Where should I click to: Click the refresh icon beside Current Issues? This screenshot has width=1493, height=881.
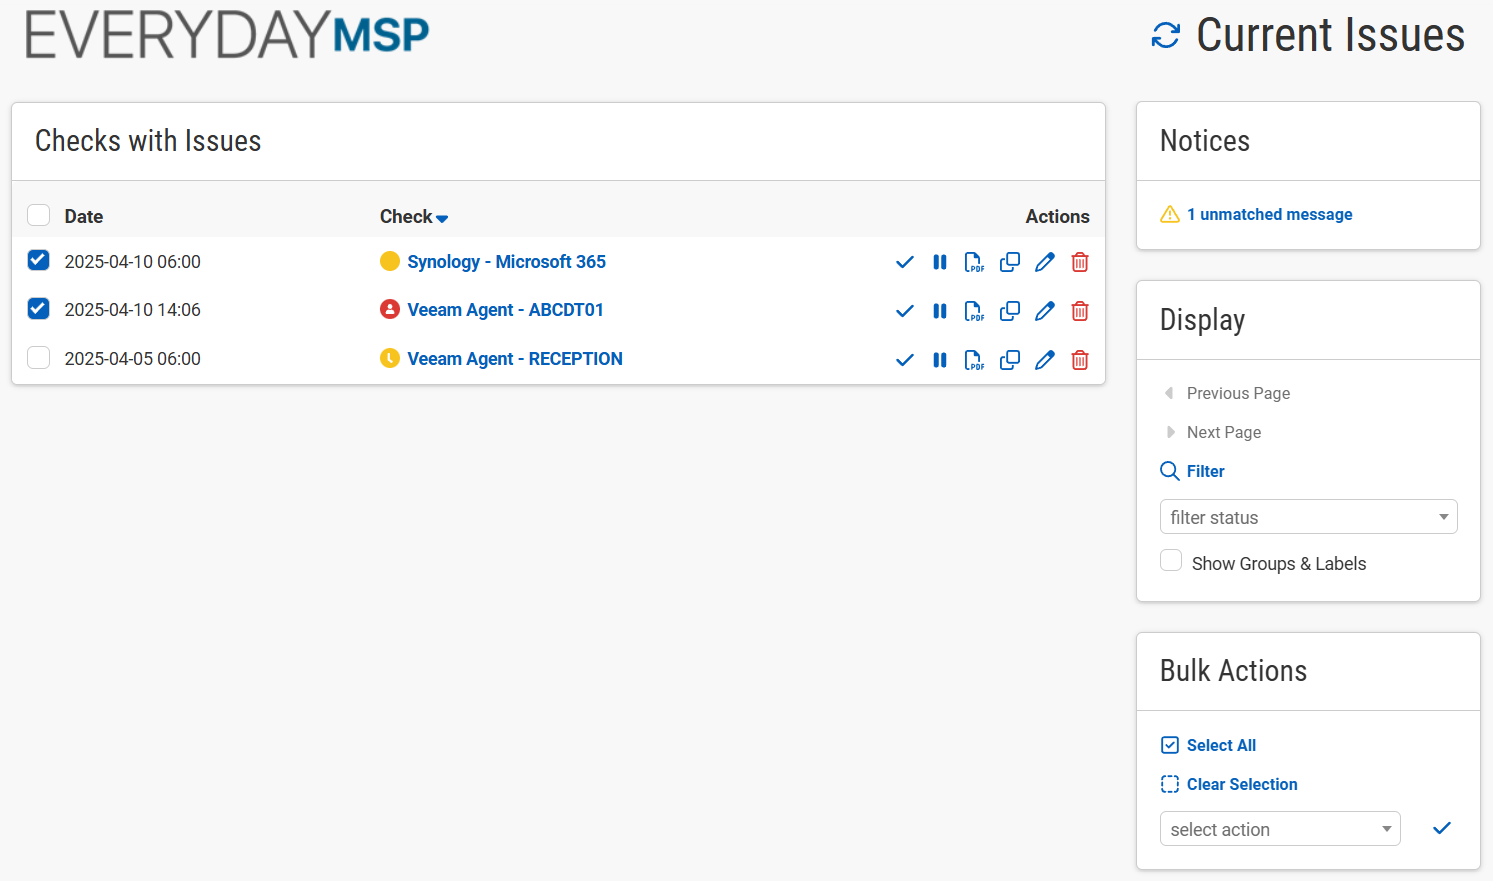coord(1165,36)
